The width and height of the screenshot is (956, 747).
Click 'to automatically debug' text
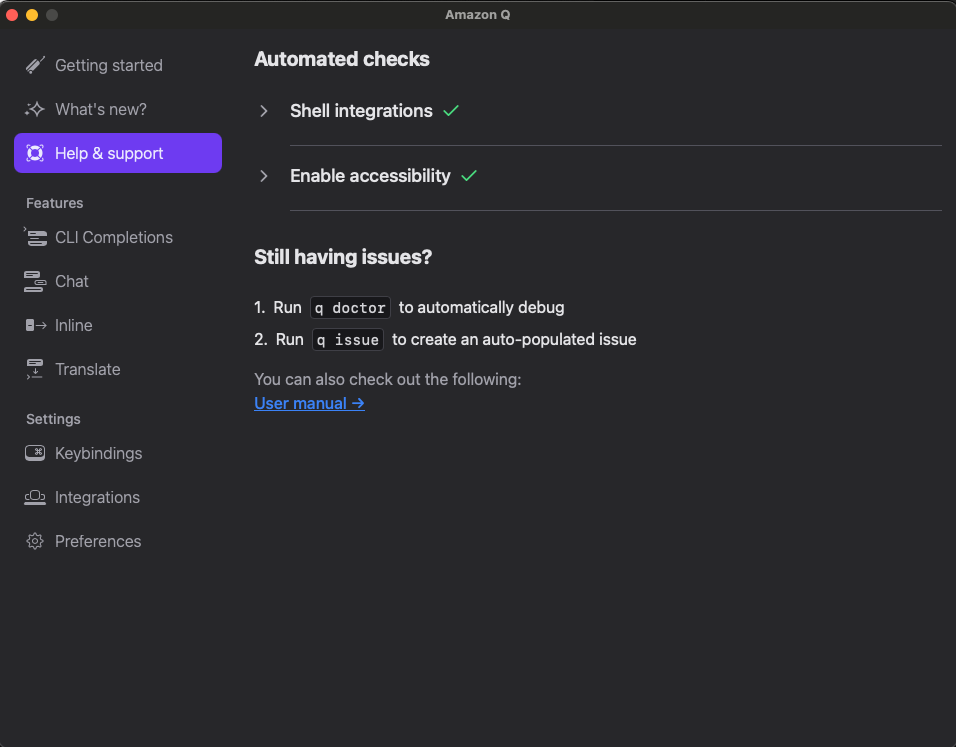tap(481, 307)
